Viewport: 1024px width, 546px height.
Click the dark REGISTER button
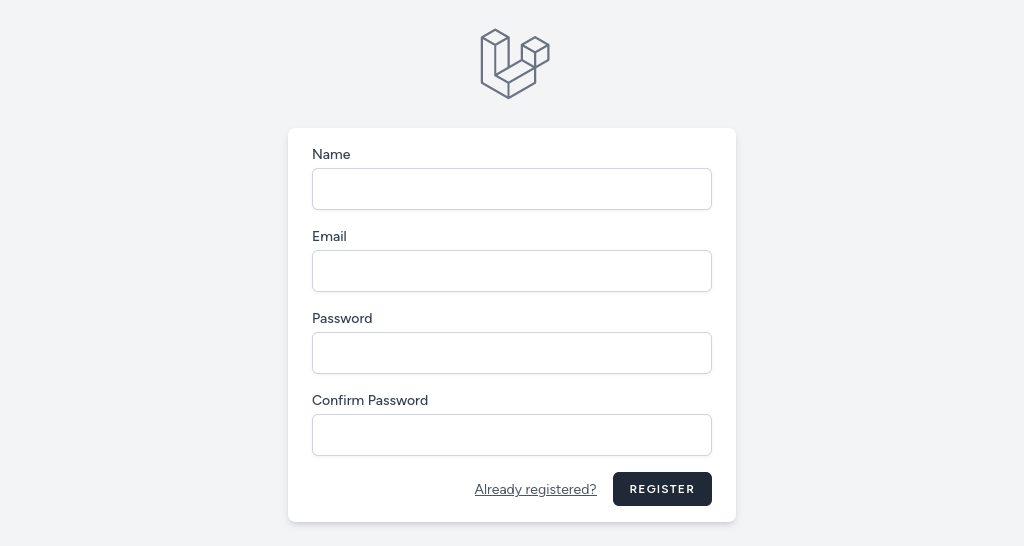click(x=662, y=489)
